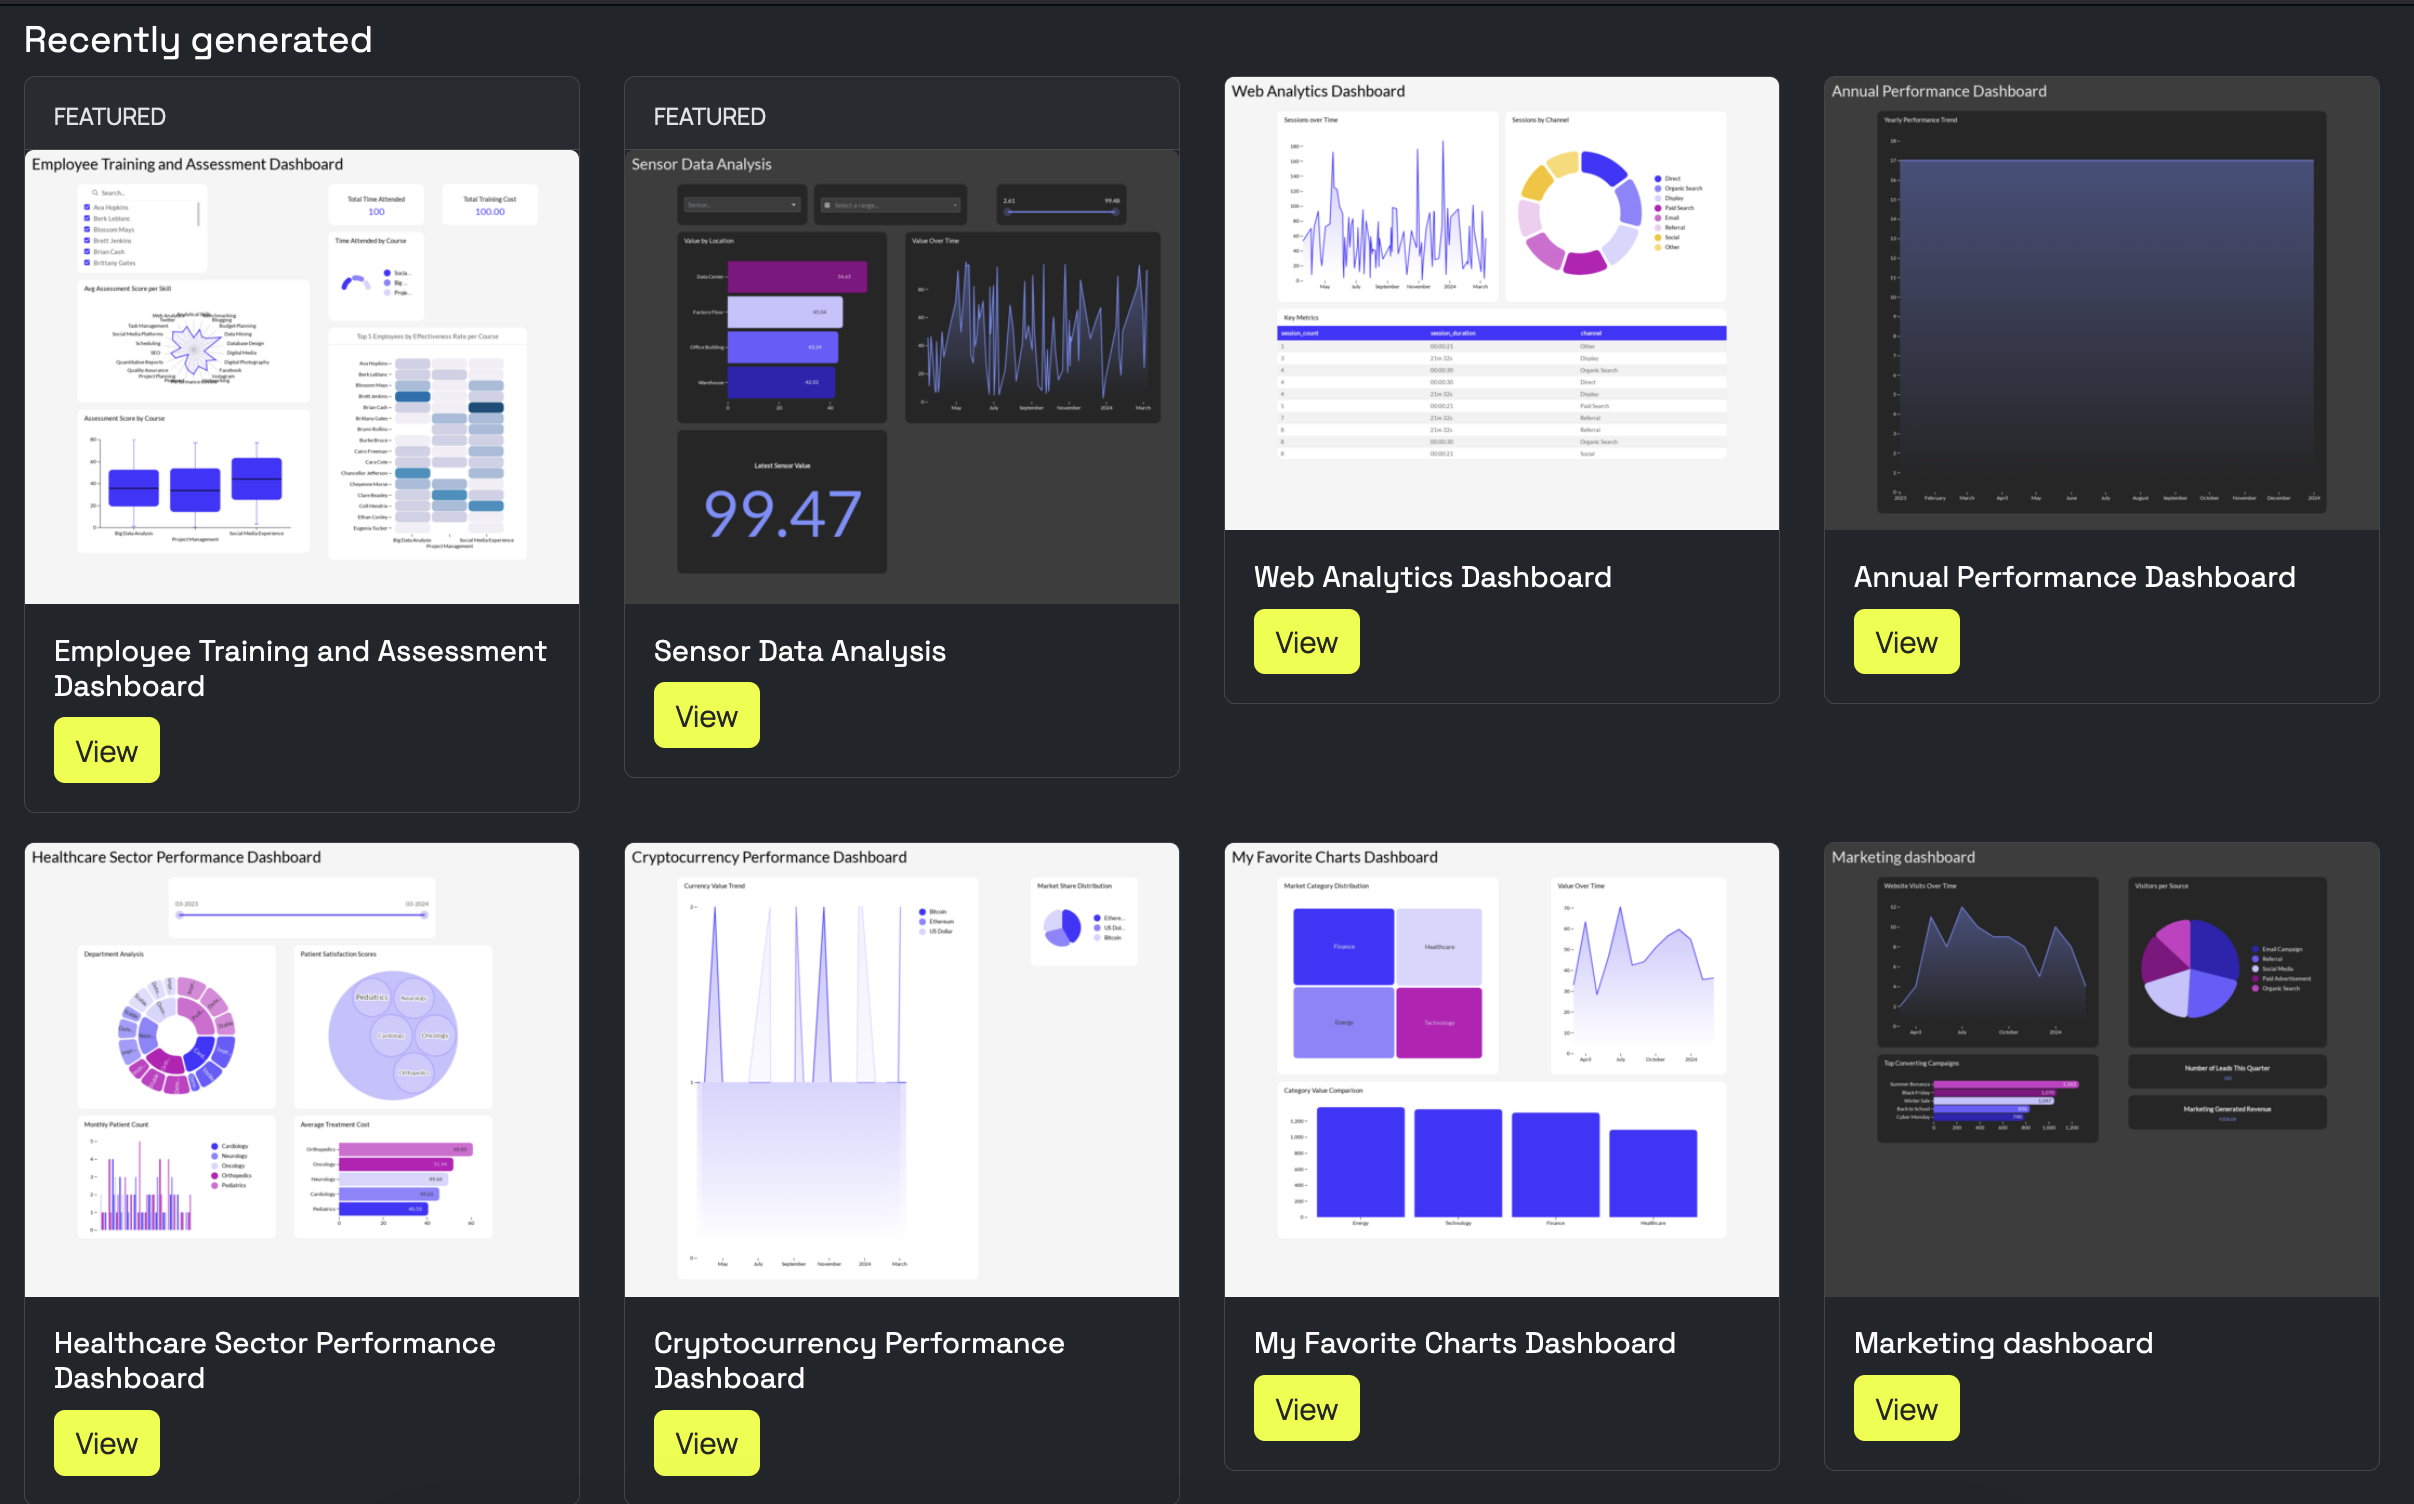
Task: Open the Healthcare Sector Performance preview thumbnail
Action: point(301,1070)
